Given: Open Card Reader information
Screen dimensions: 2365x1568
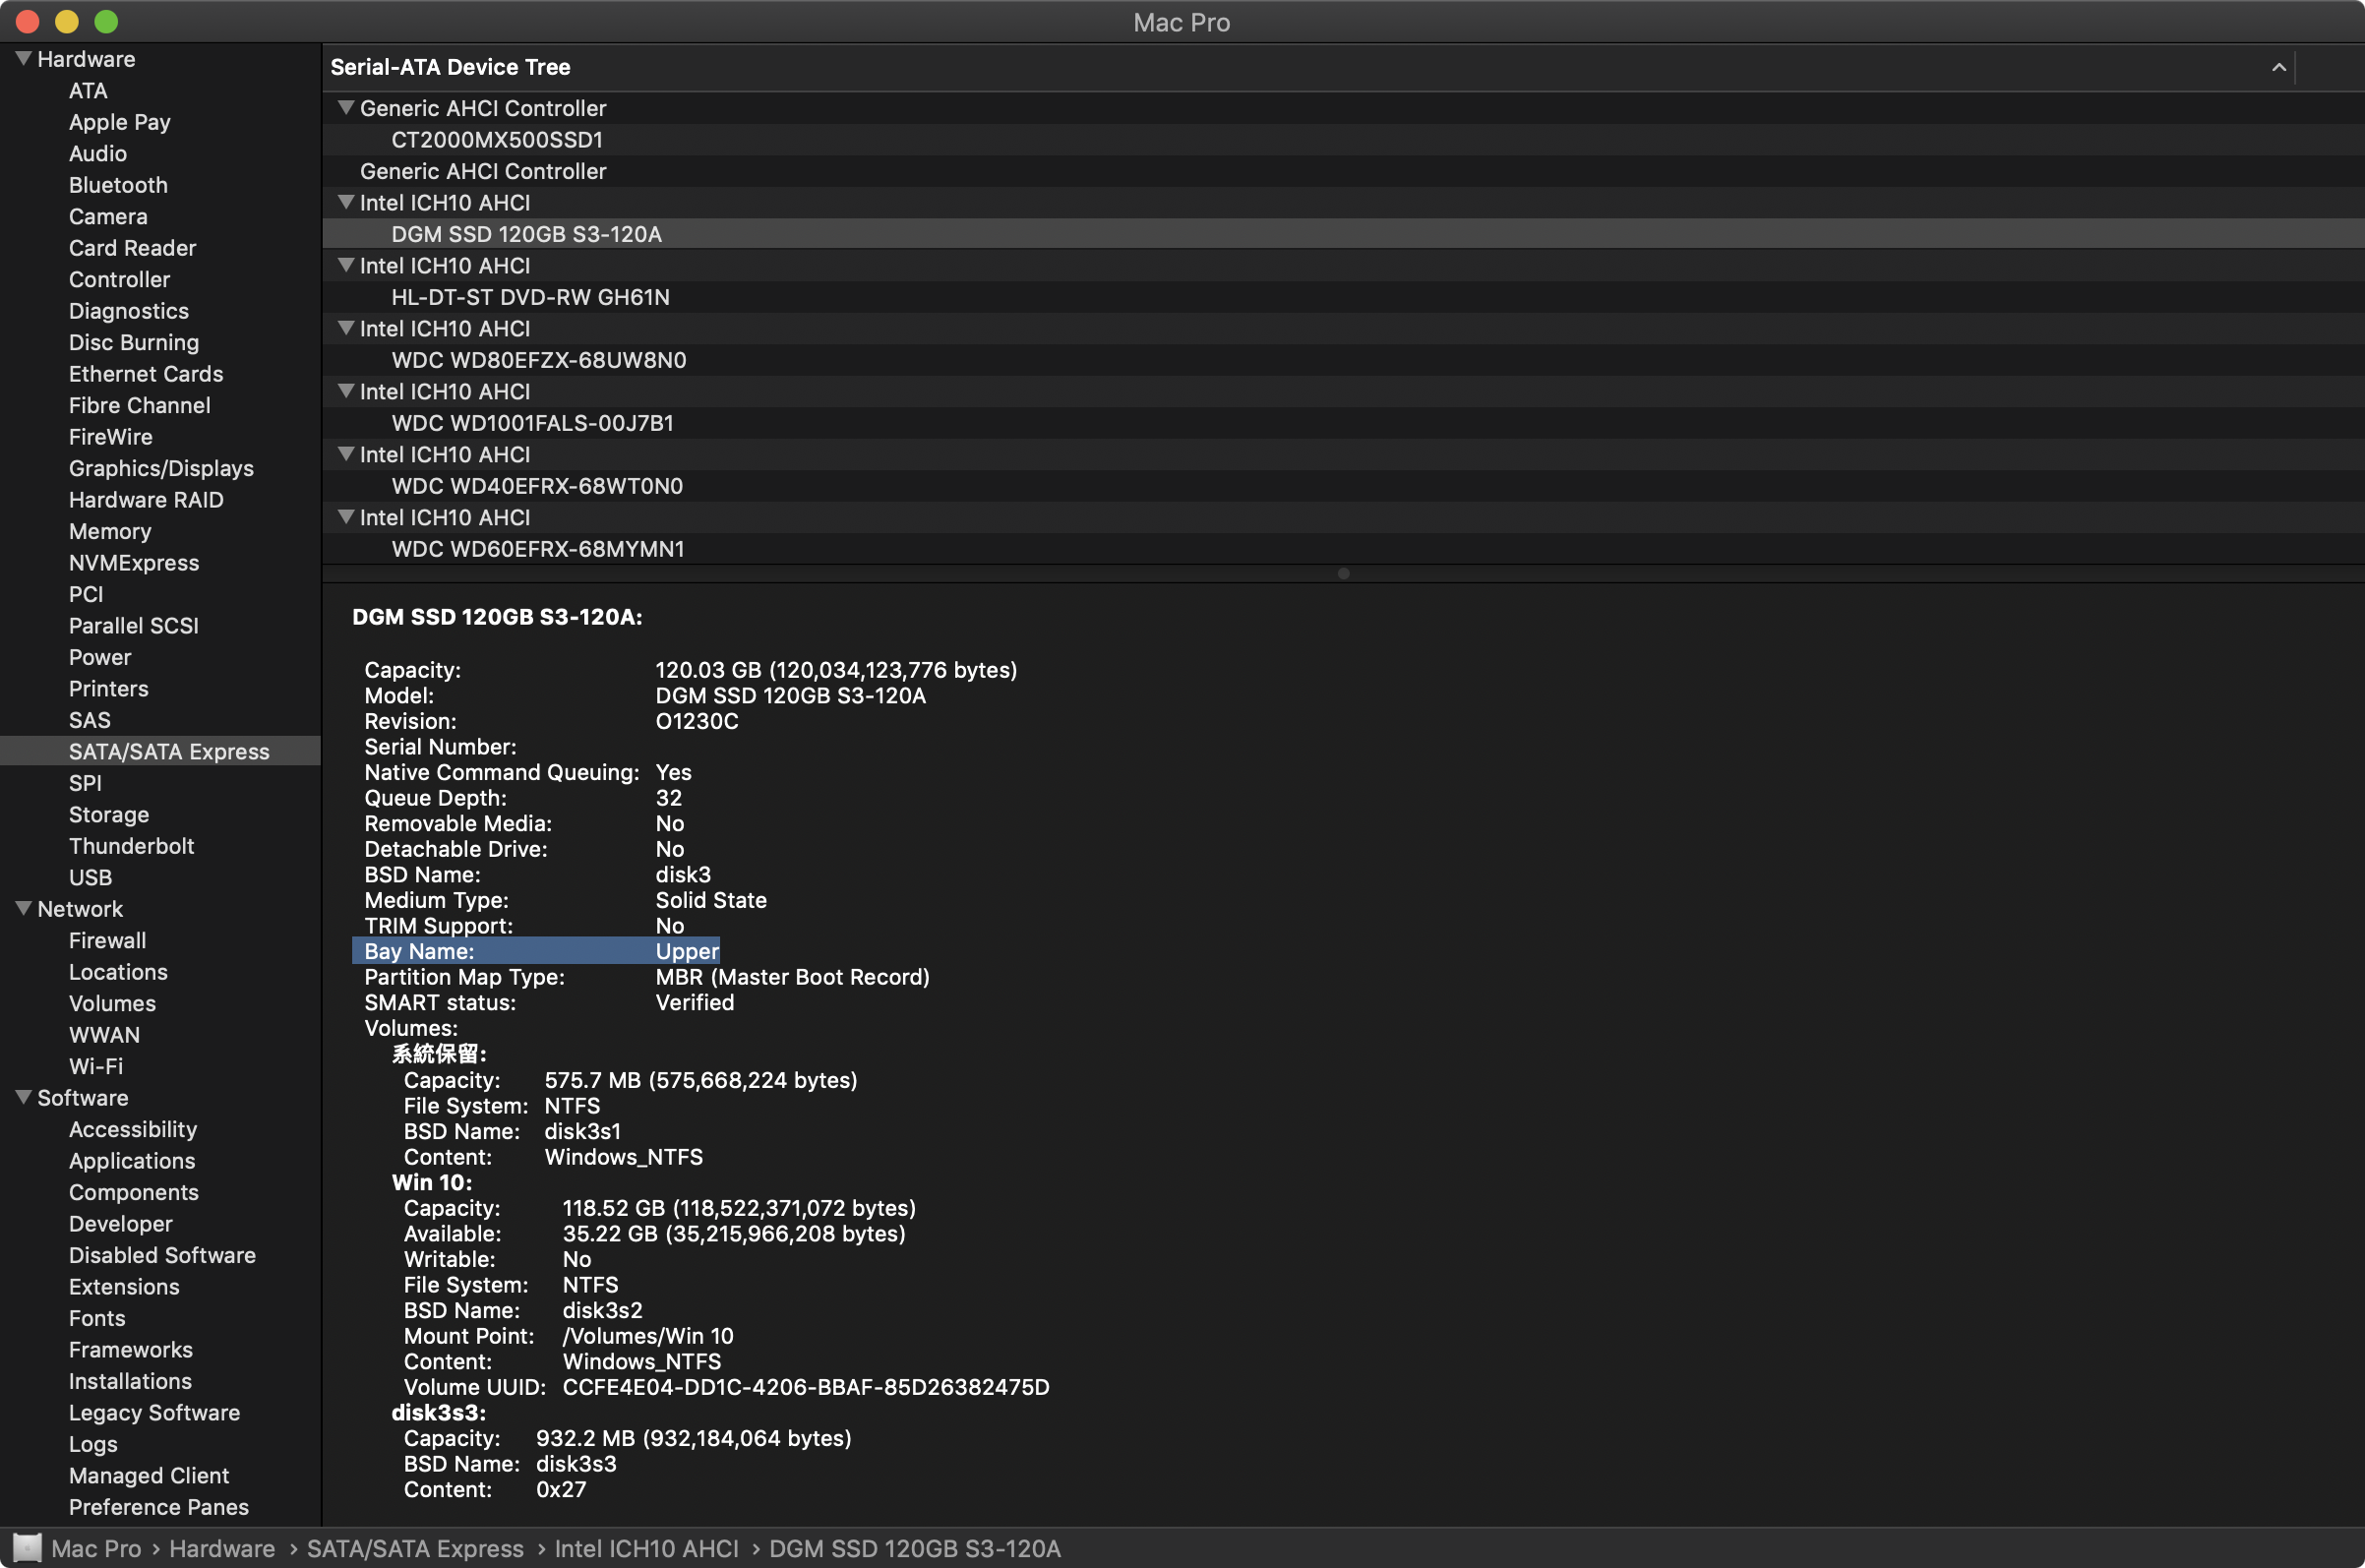Looking at the screenshot, I should [x=132, y=248].
